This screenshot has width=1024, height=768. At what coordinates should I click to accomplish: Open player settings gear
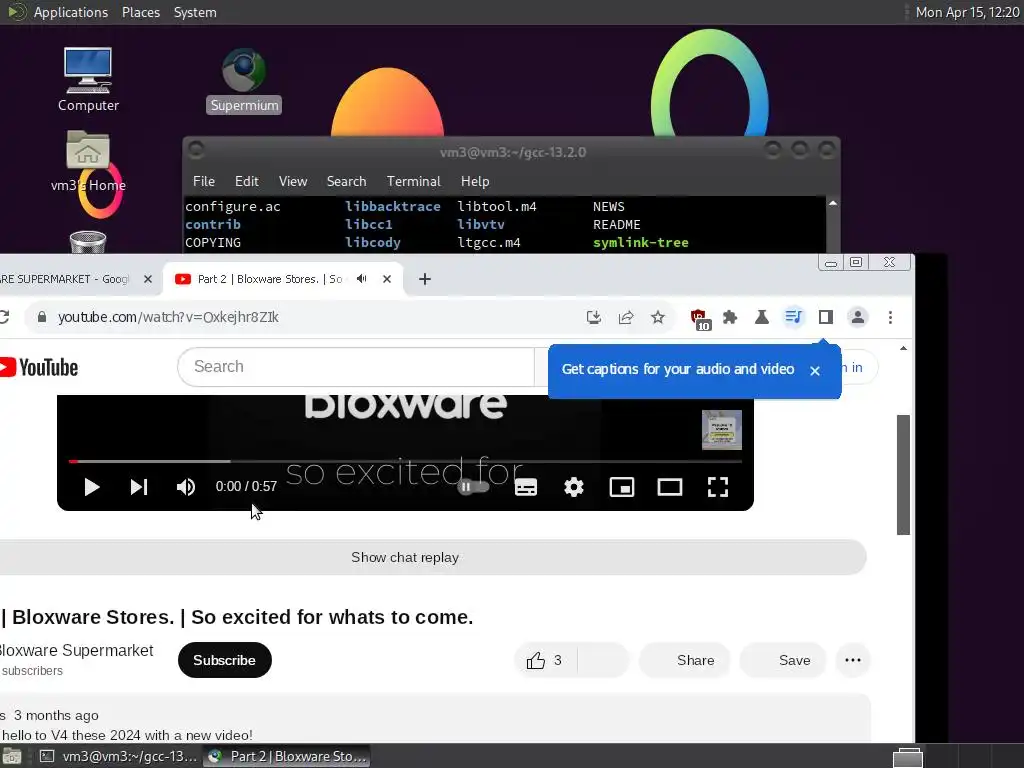(x=573, y=487)
